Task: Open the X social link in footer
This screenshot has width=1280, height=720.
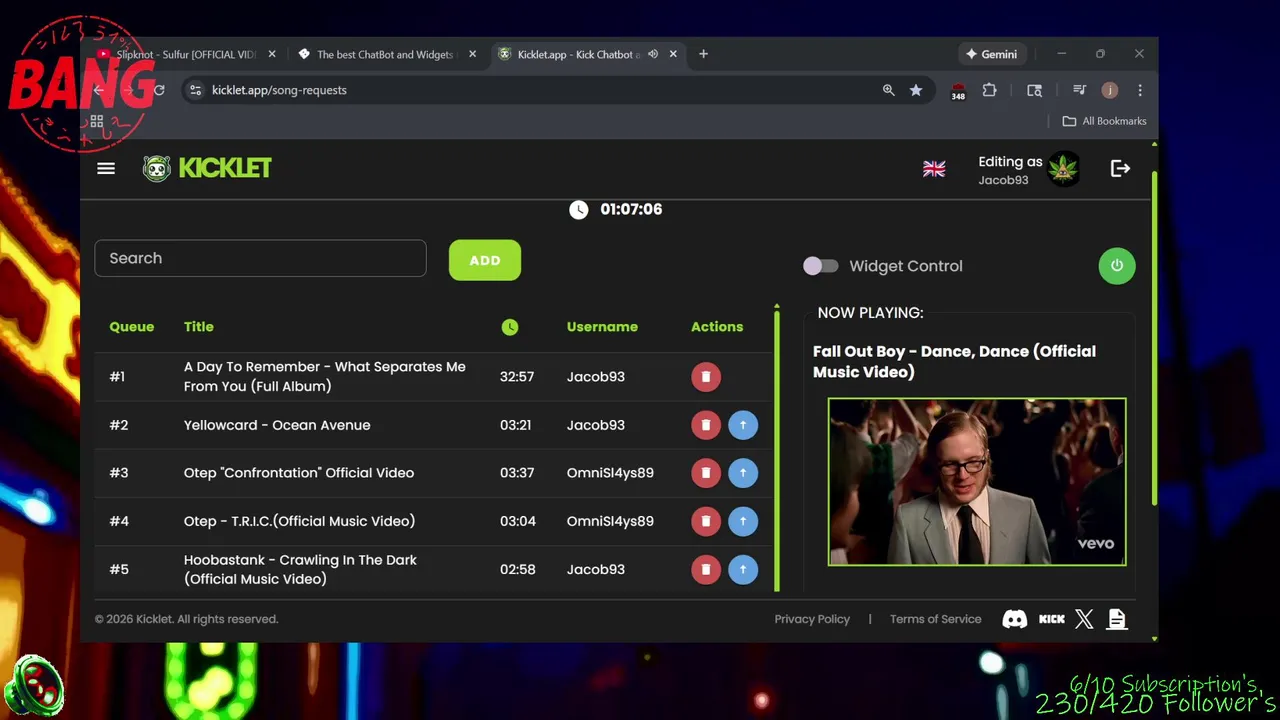Action: (x=1084, y=619)
